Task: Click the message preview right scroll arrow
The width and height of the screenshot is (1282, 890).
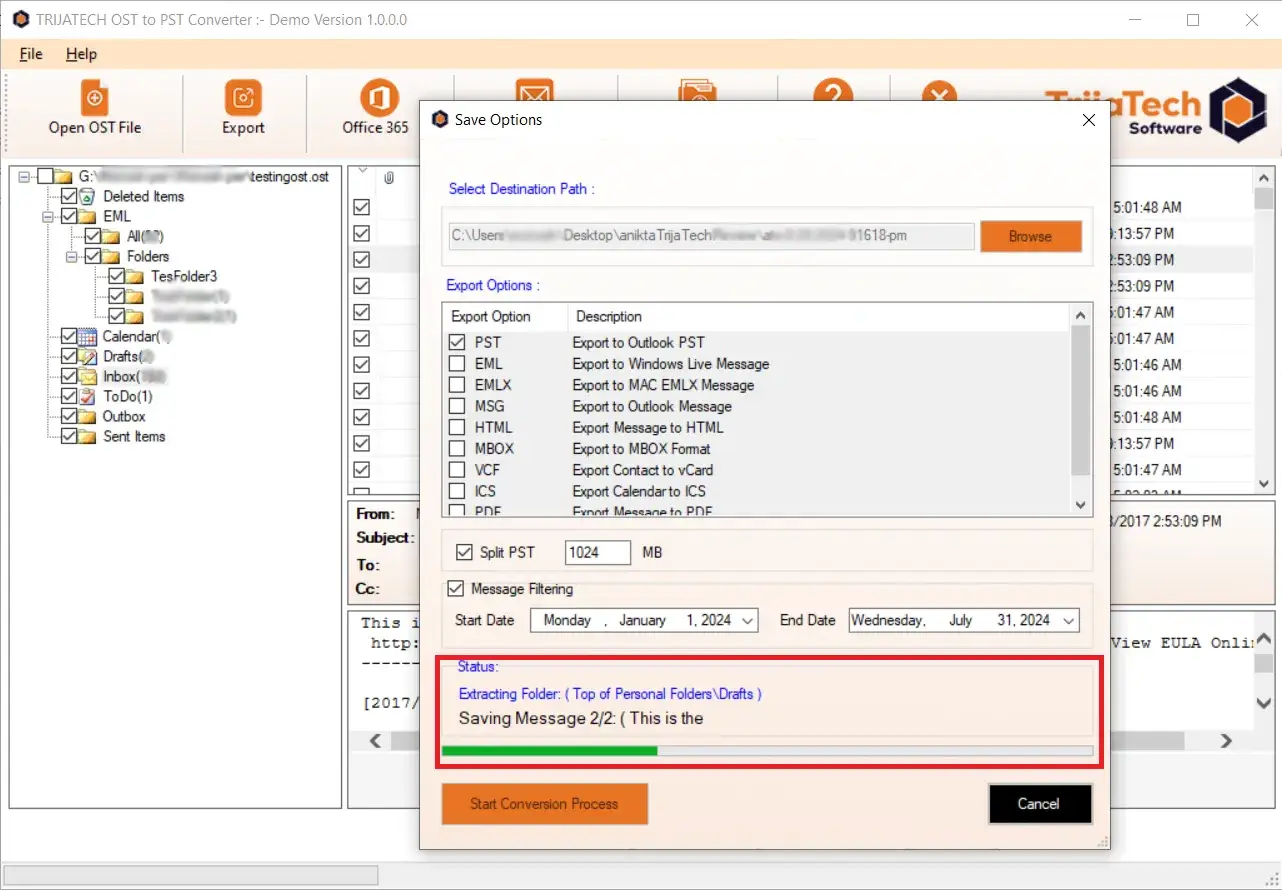Action: 1227,741
